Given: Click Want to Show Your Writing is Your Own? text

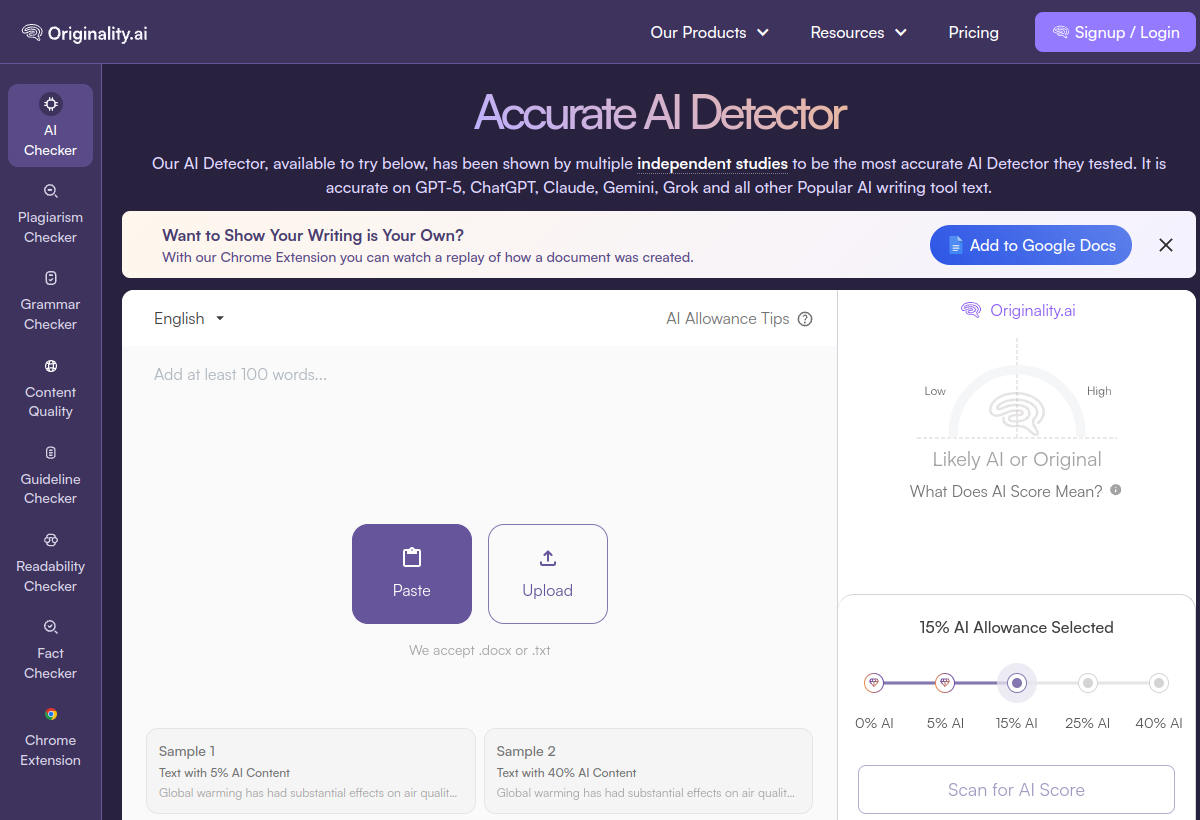Looking at the screenshot, I should (313, 236).
